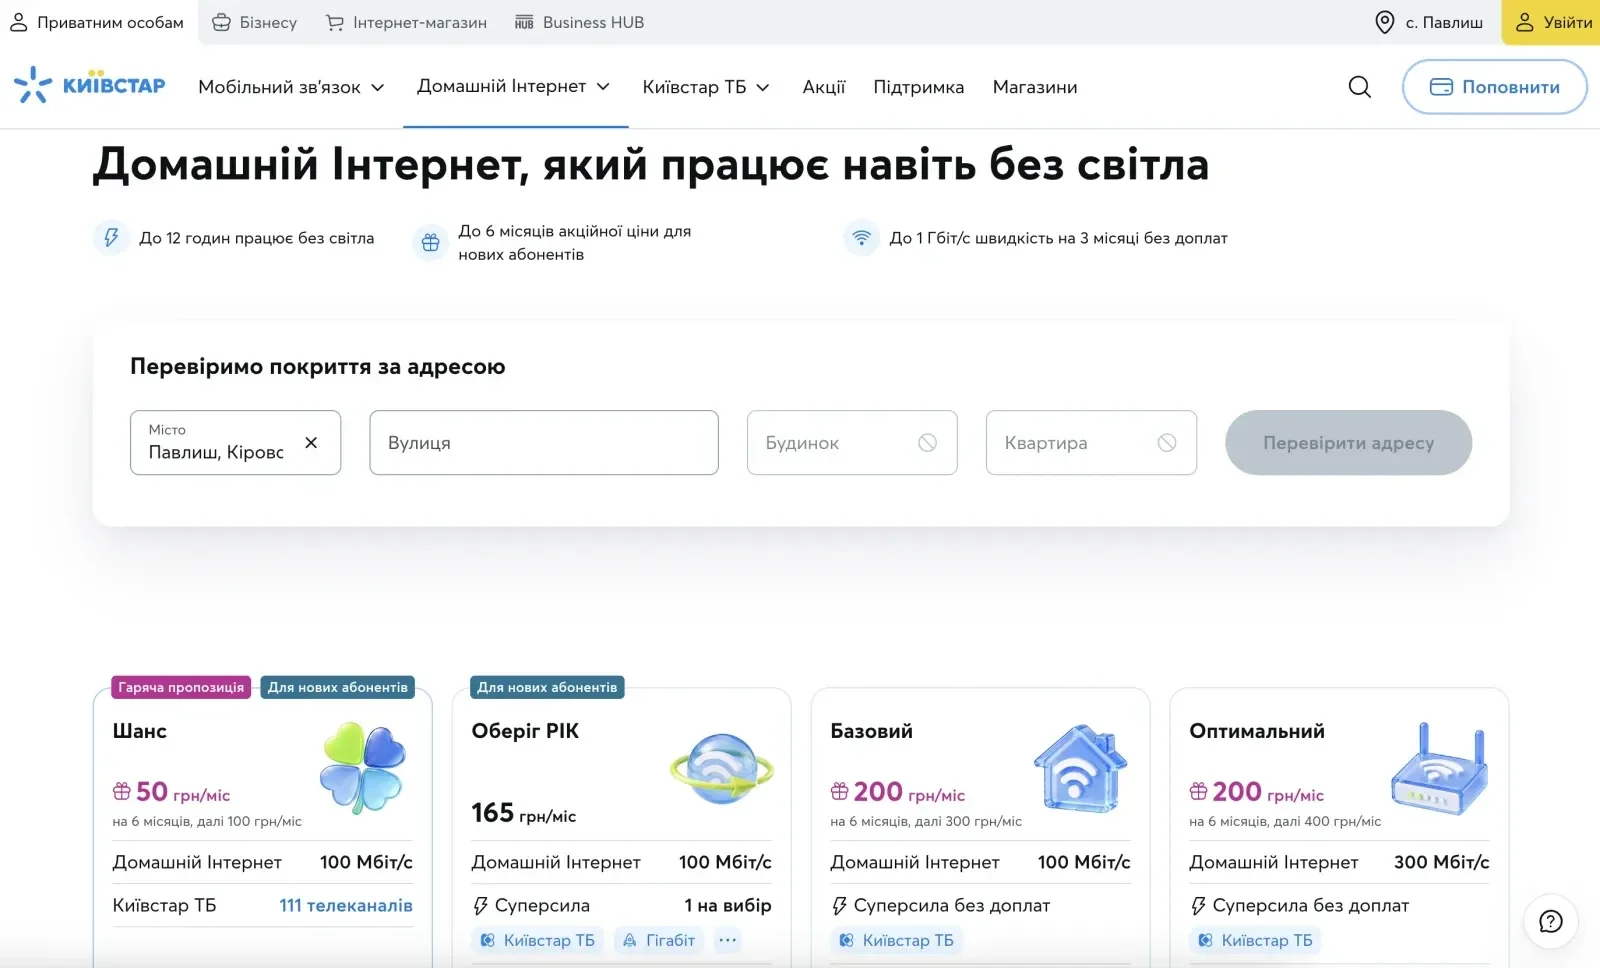Image resolution: width=1600 pixels, height=968 pixels.
Task: Open the Базовий tariff title
Action: pos(872,731)
